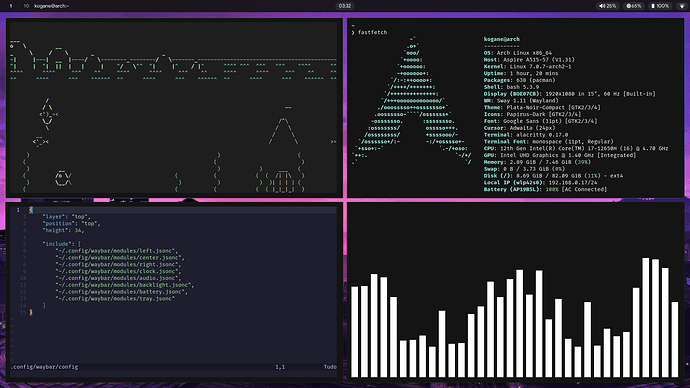Click the .config/waybar/config filename in status line

pyautogui.click(x=44, y=366)
